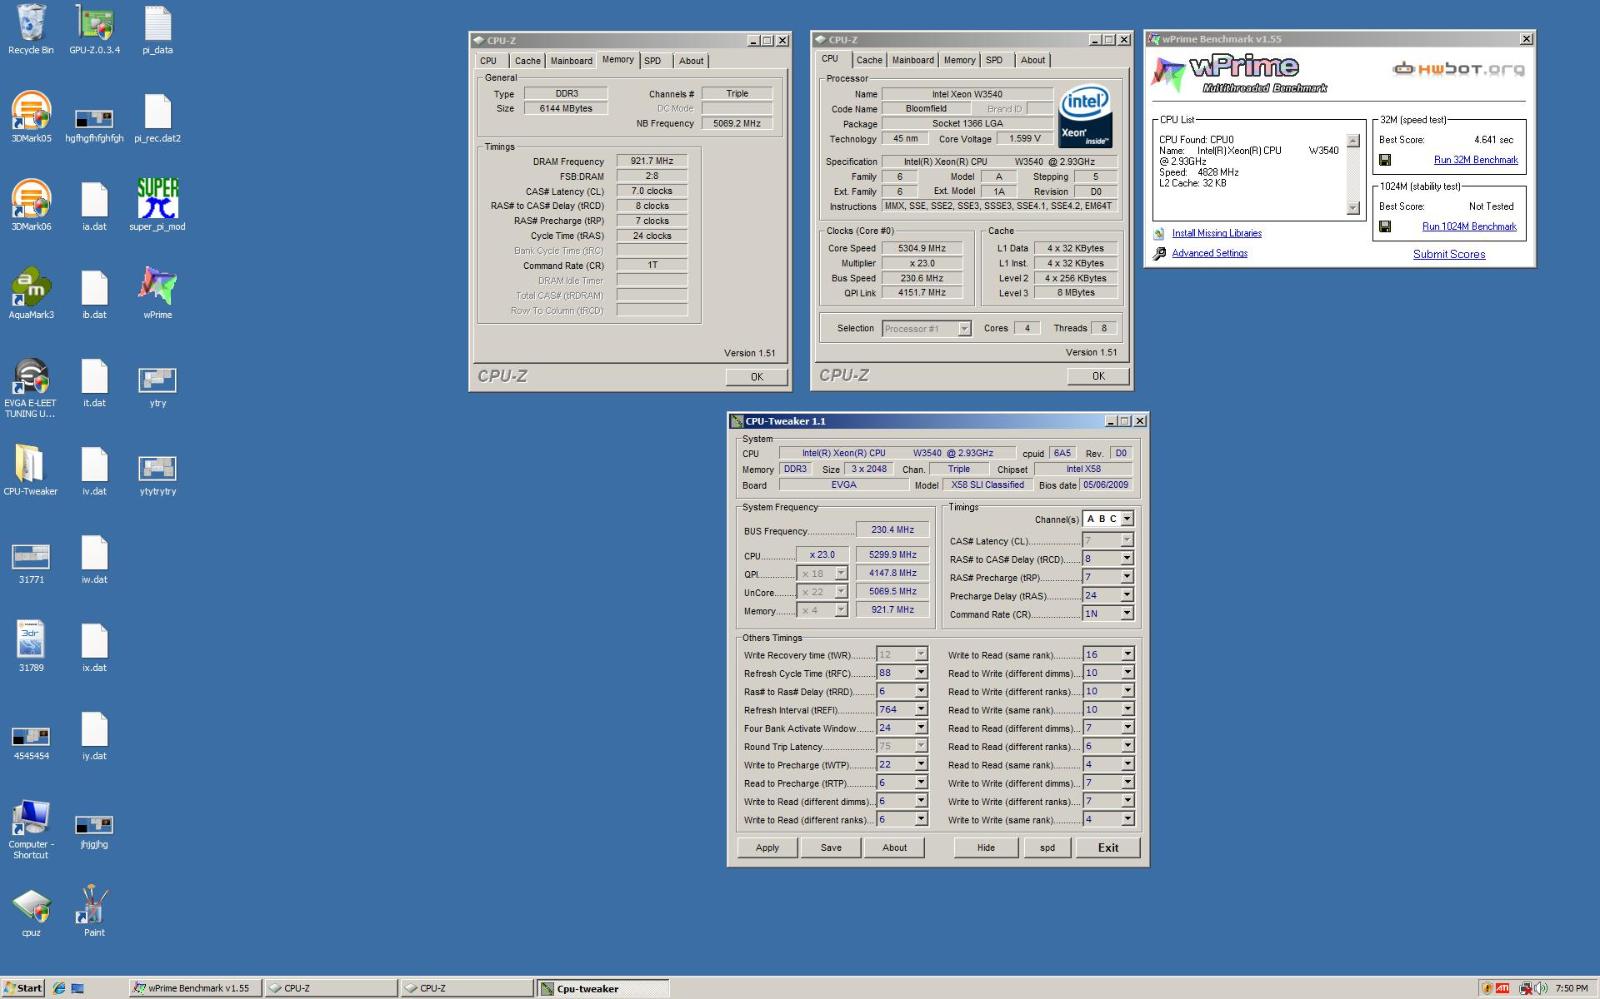Open the Channel(s) A B C dropdown
The width and height of the screenshot is (1600, 999).
[x=1127, y=519]
